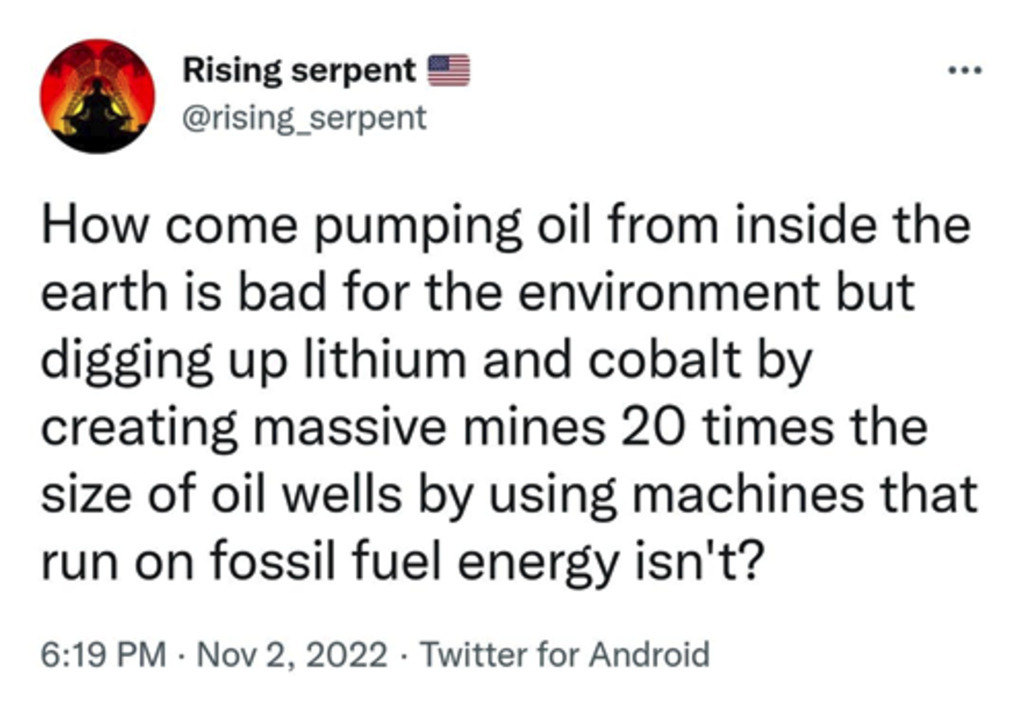This screenshot has width=1024, height=710.
Task: Open the Rising serpent display name
Action: 299,71
